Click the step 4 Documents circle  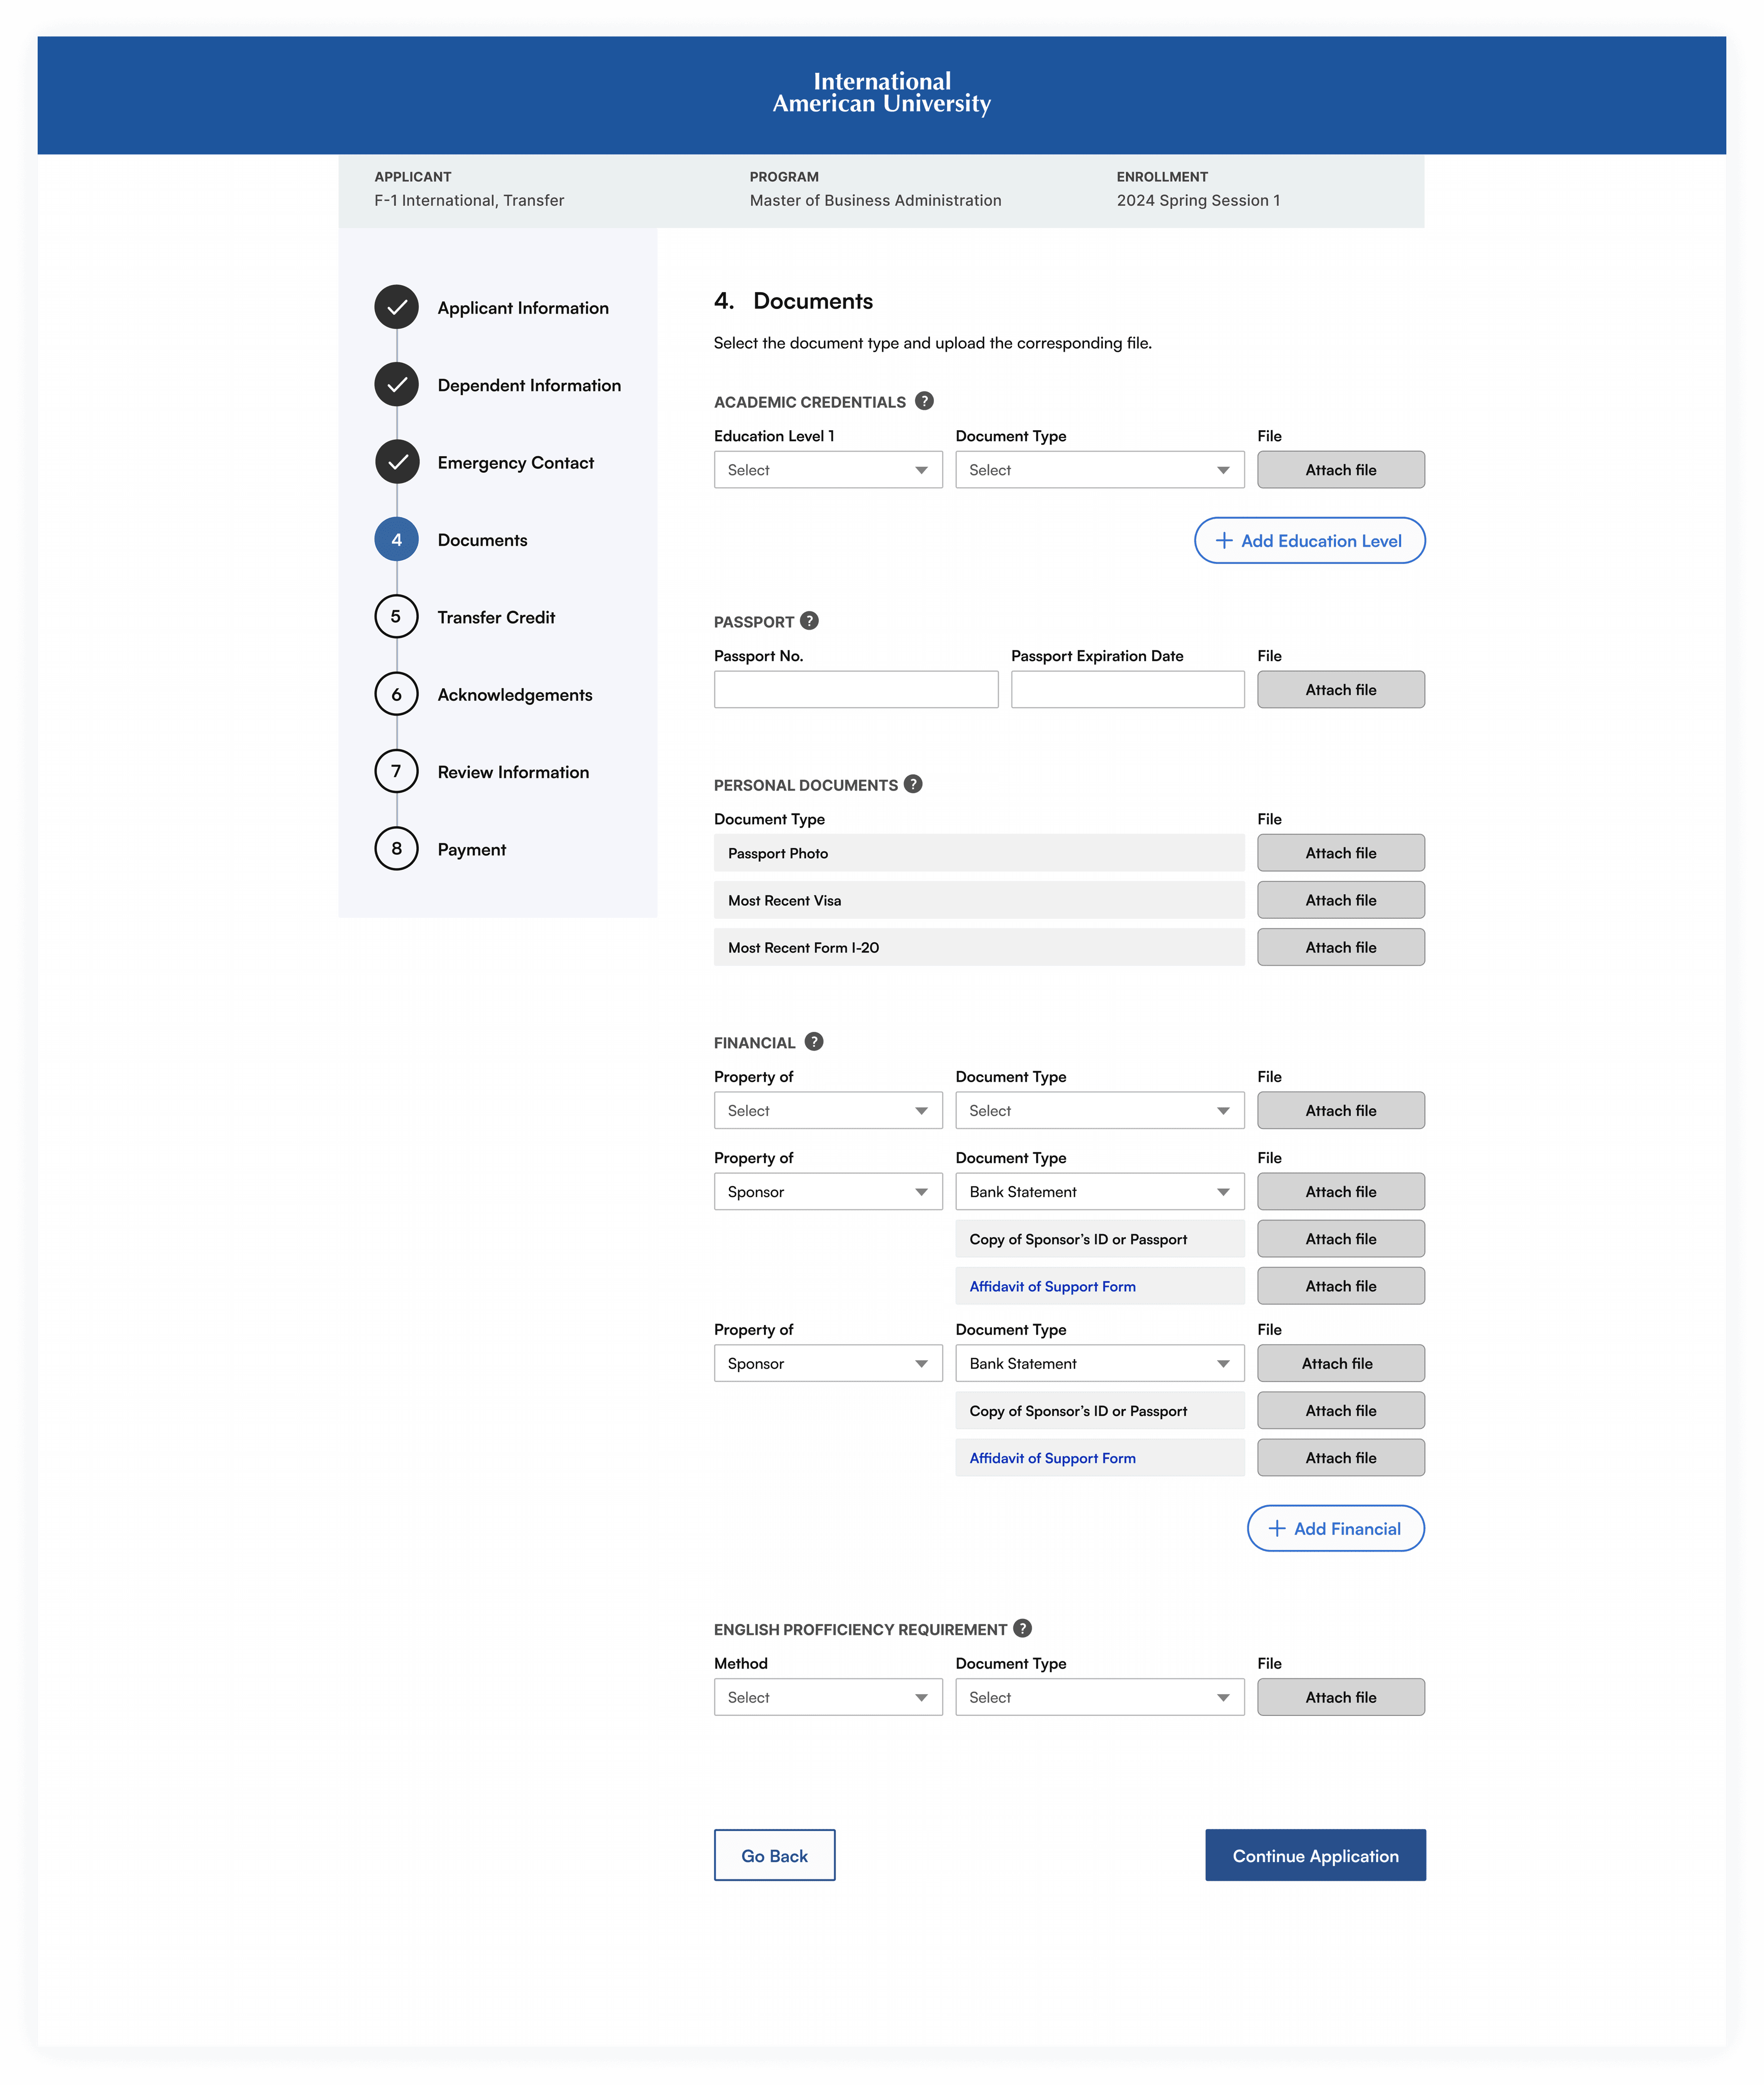[397, 539]
